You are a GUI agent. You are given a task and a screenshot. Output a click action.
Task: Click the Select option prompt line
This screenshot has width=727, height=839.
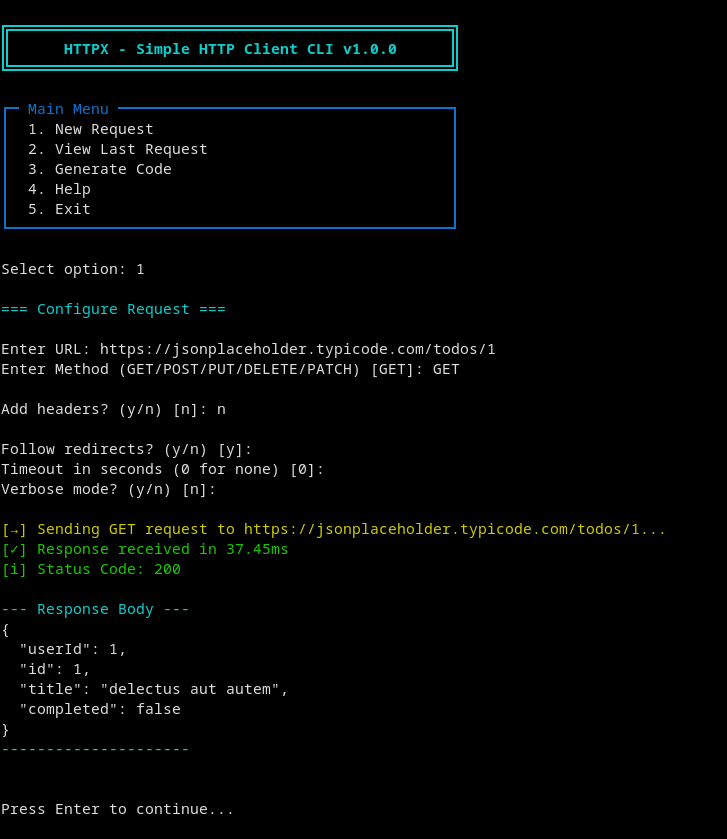[x=73, y=269]
